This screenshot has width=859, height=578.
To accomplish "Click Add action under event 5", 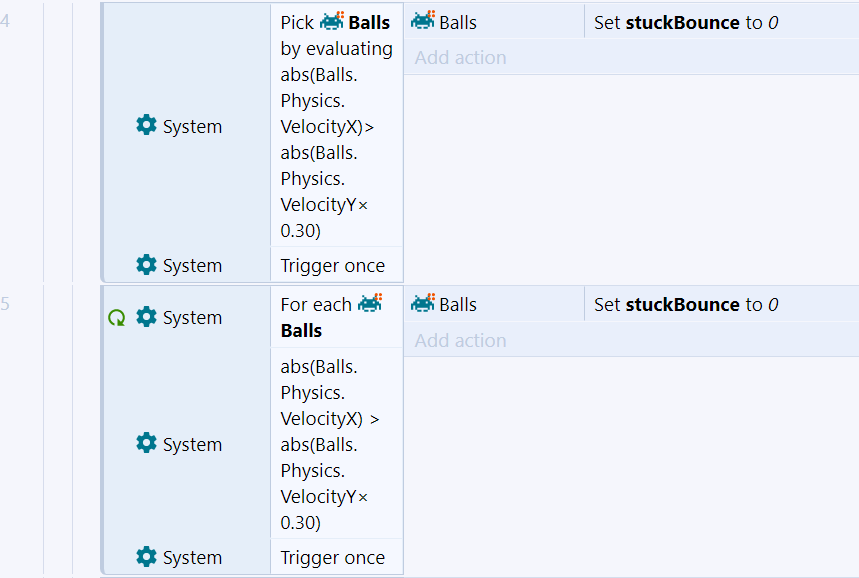I will point(460,341).
